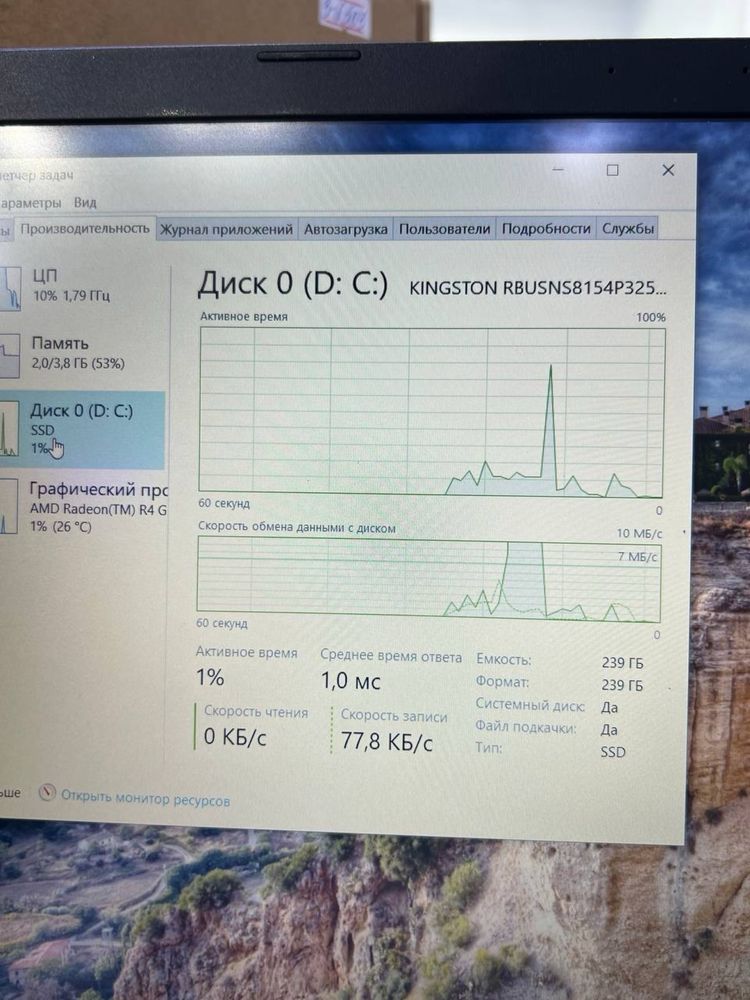750x1000 pixels.
Task: Click the disk transfer rate graph
Action: (429, 579)
